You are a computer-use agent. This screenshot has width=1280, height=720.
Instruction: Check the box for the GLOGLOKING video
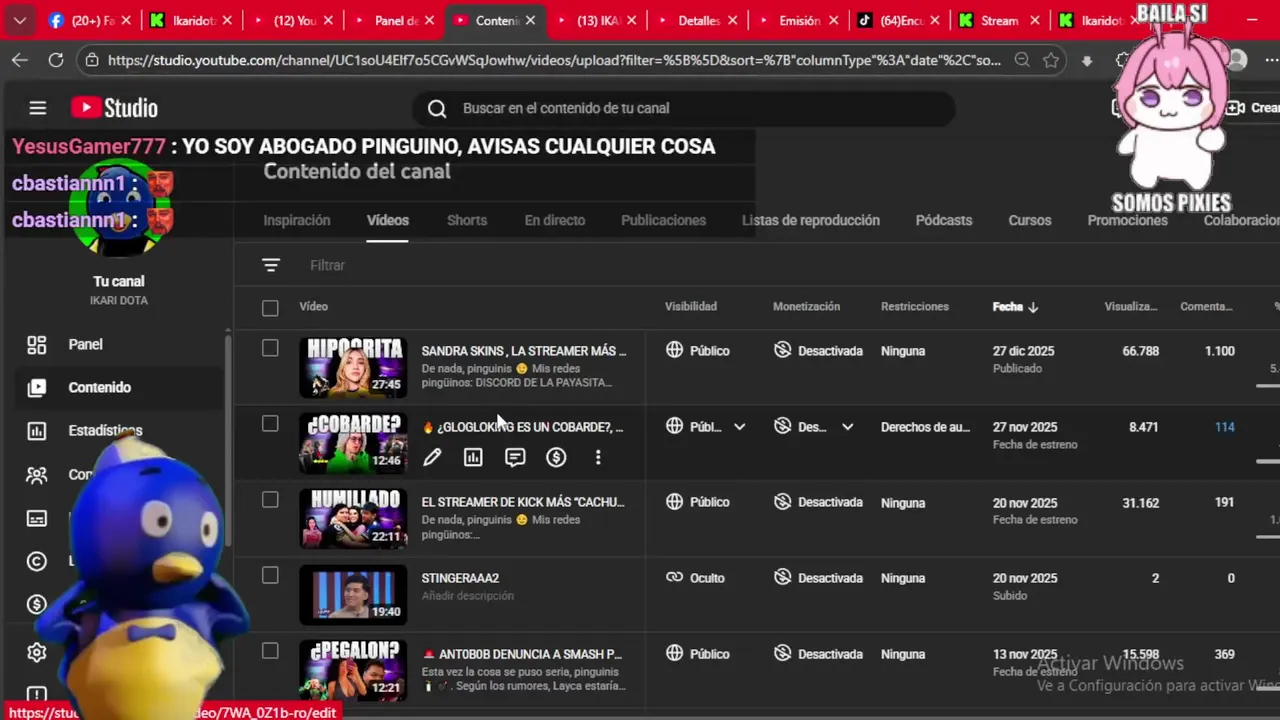[x=270, y=424]
